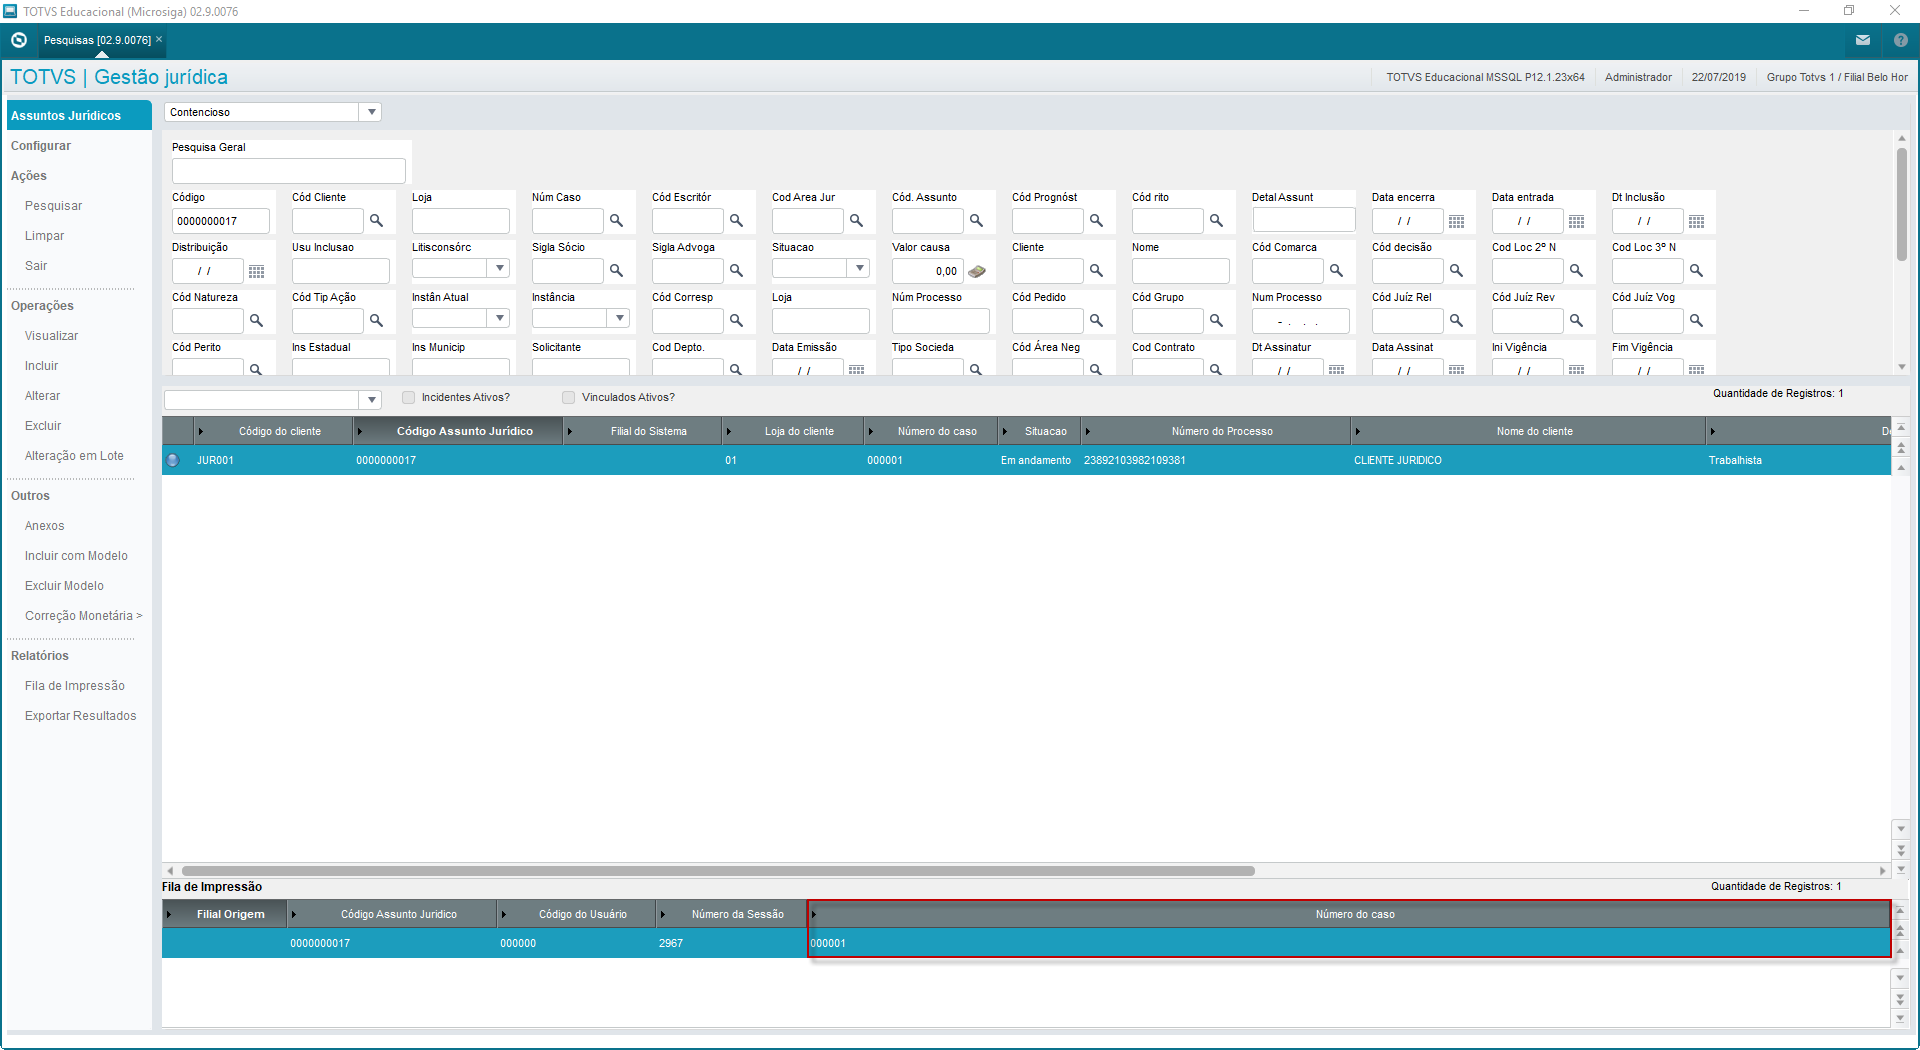Open lookup for Sigla Advoga field

736,271
